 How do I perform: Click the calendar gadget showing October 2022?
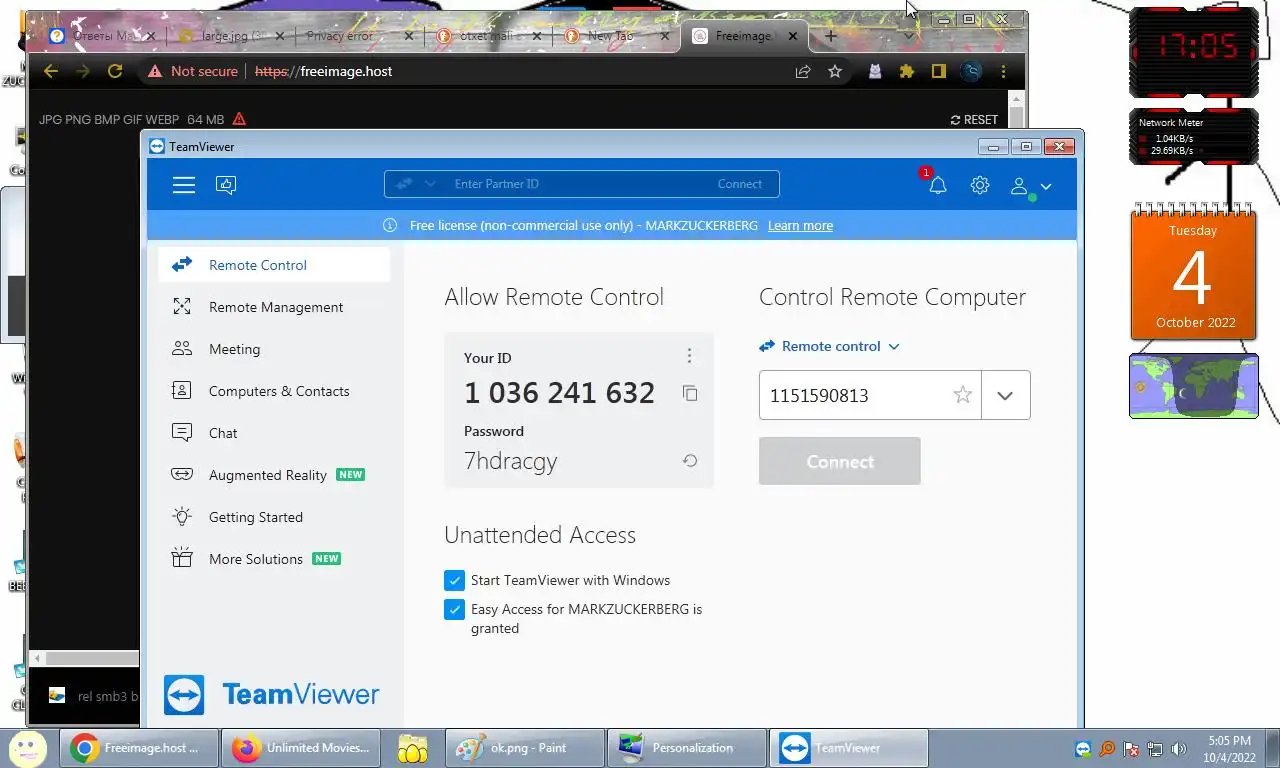(1194, 271)
